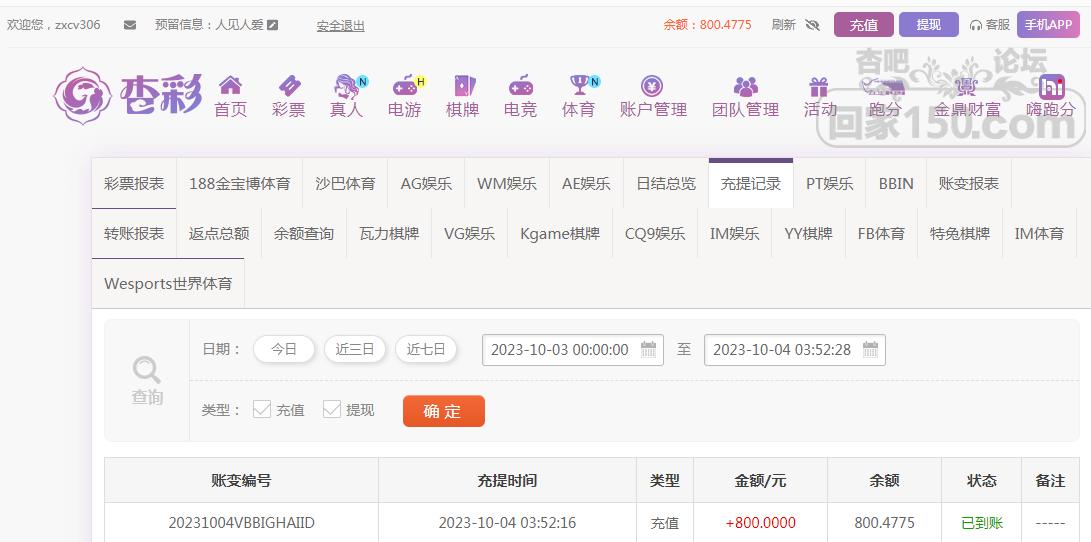Open the 跑分 menu icon

pyautogui.click(x=885, y=86)
